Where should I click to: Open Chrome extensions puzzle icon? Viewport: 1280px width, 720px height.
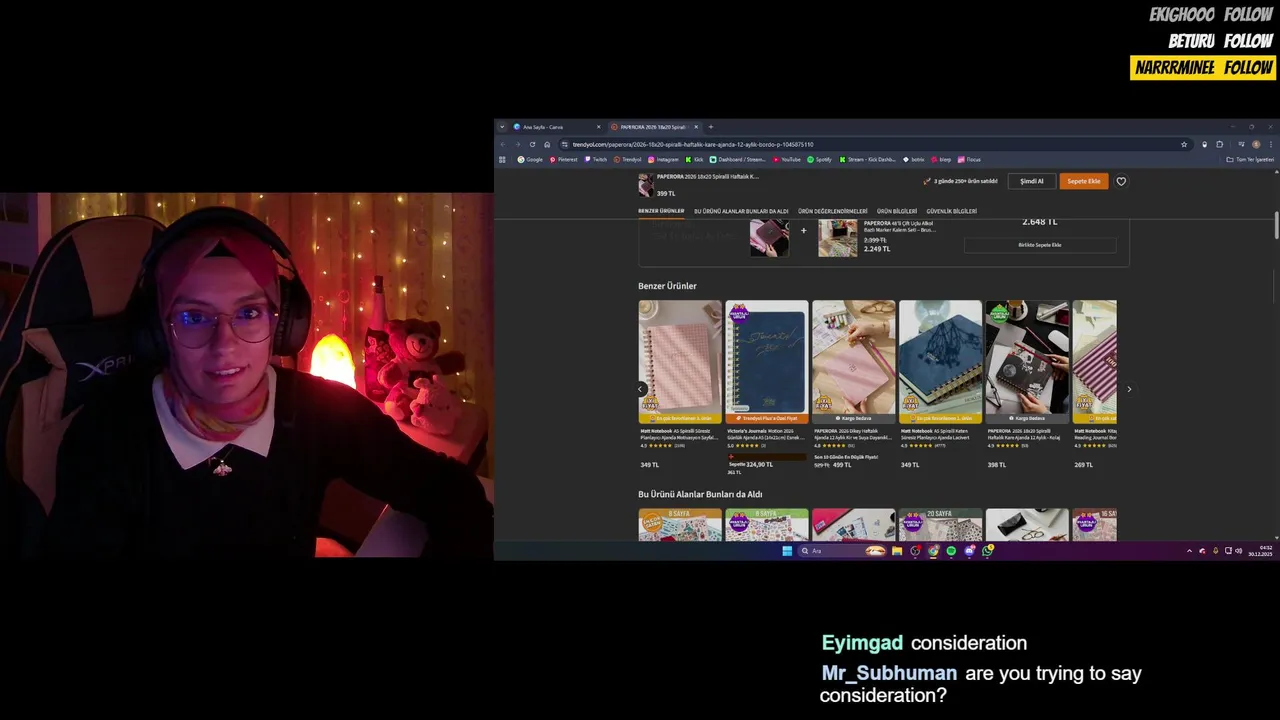pyautogui.click(x=1219, y=144)
